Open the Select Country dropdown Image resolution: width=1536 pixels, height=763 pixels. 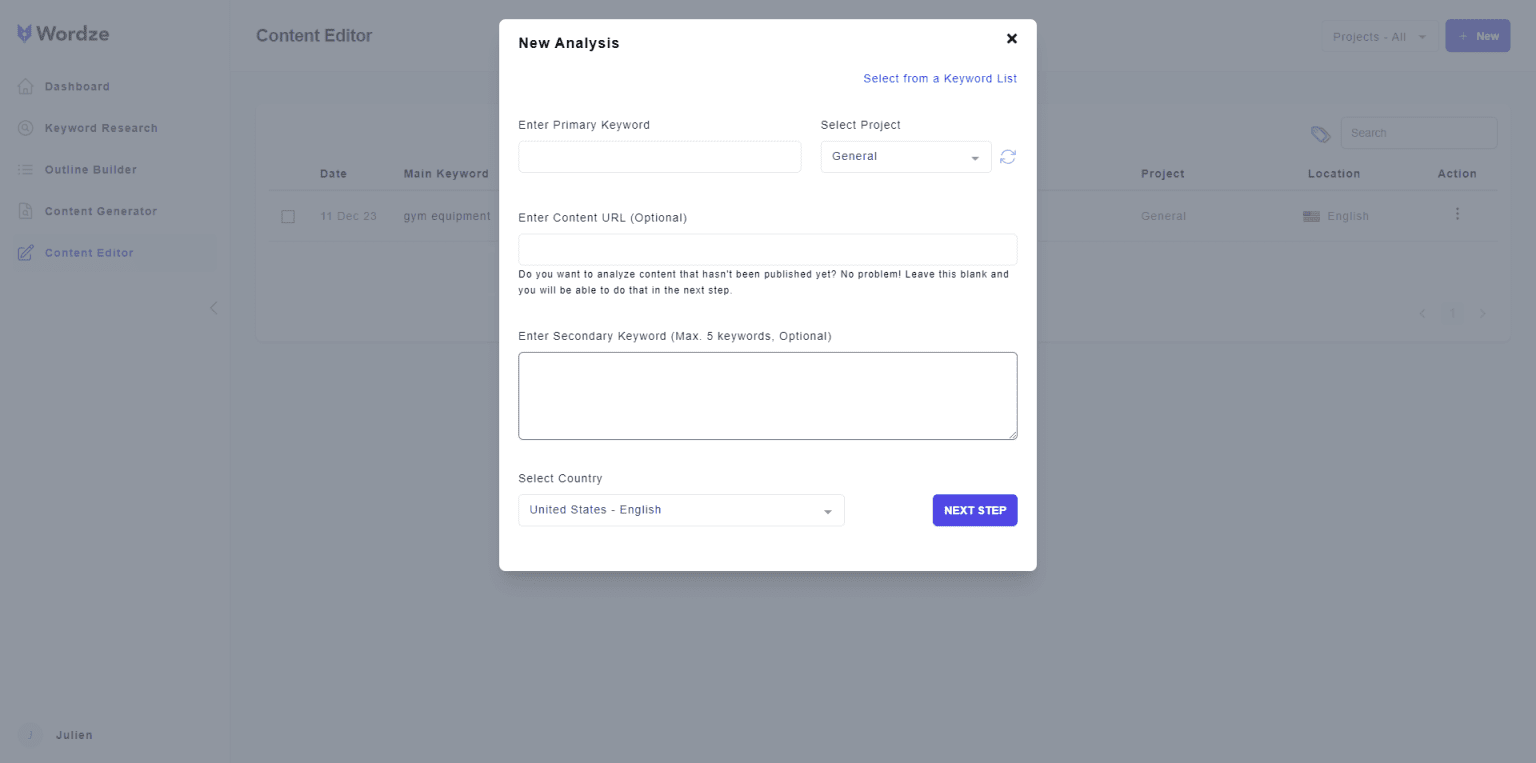point(681,510)
